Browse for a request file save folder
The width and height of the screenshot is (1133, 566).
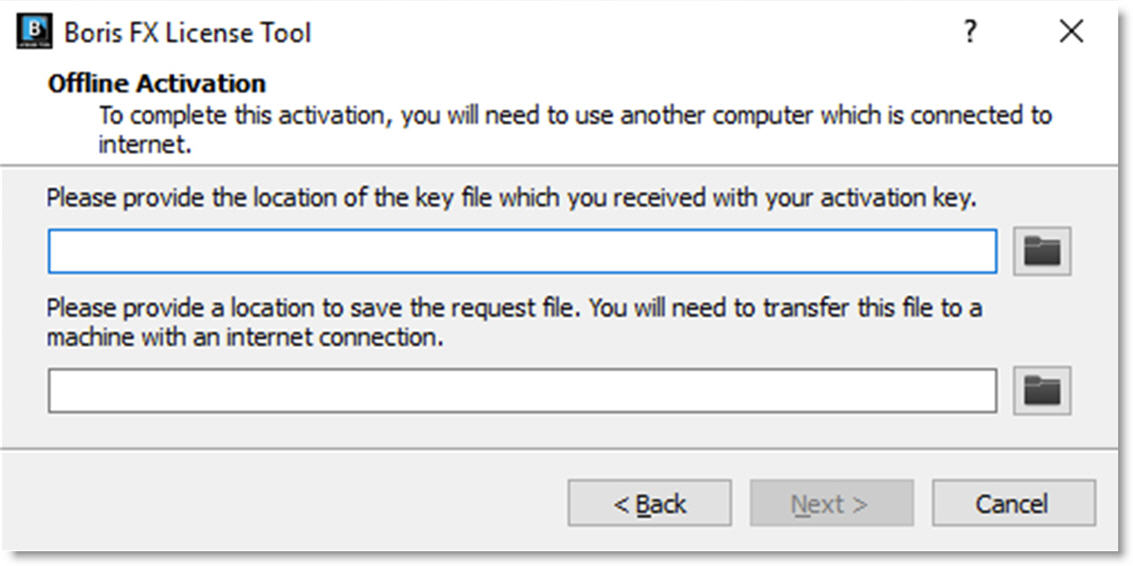tap(1042, 390)
